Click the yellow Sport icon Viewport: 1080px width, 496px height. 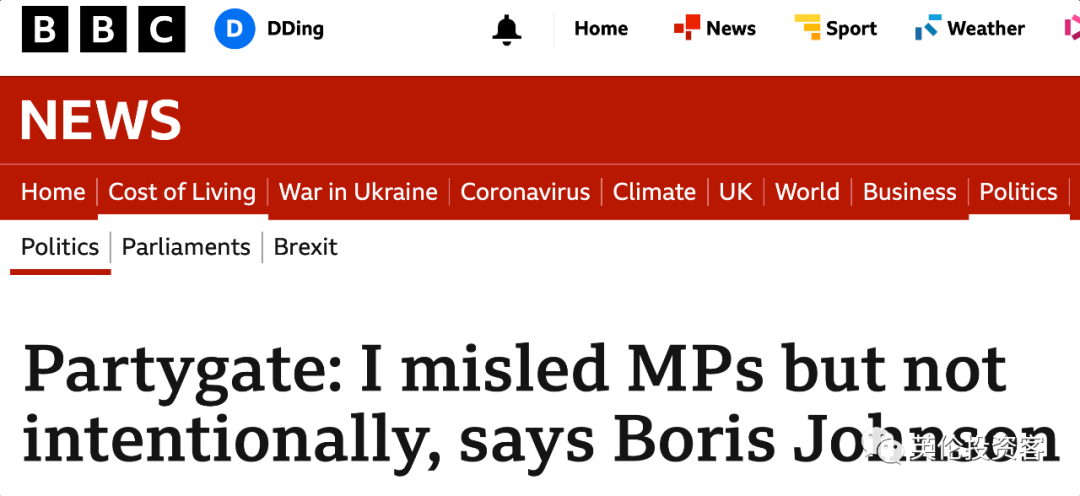pyautogui.click(x=807, y=28)
